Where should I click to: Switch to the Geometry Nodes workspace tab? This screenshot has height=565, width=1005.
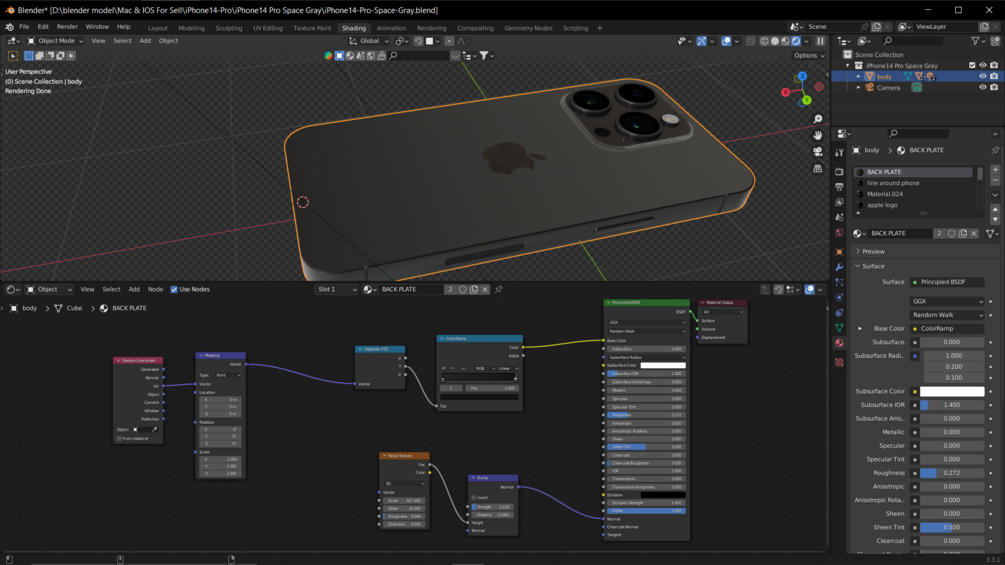coord(528,28)
